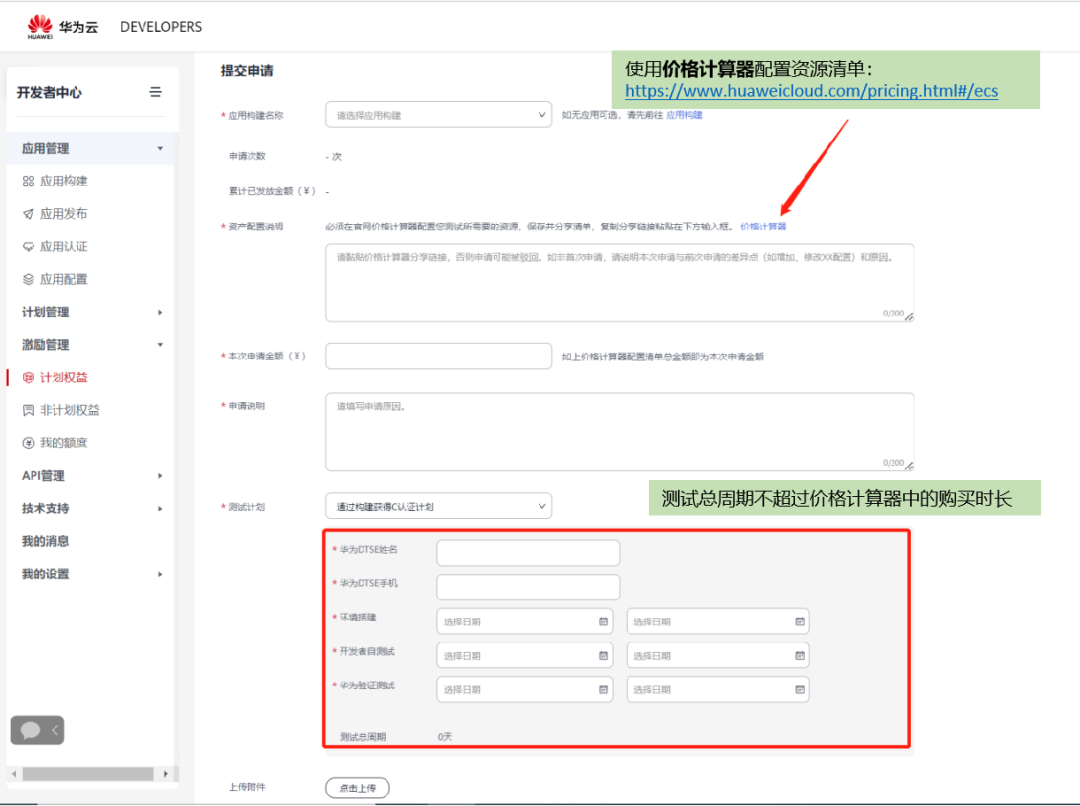Focus the 华为DTSE手机 input field

coord(528,587)
